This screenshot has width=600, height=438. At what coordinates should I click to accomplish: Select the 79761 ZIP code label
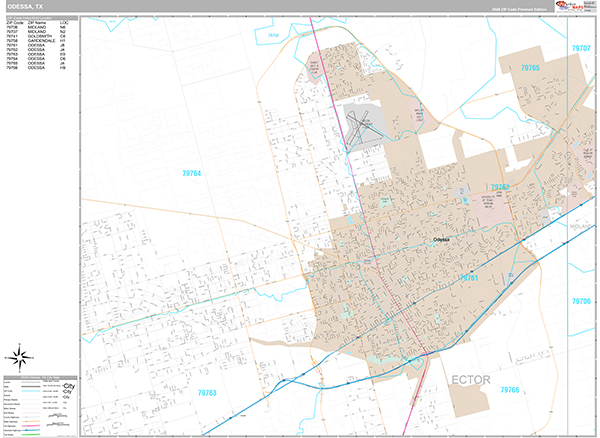(469, 278)
